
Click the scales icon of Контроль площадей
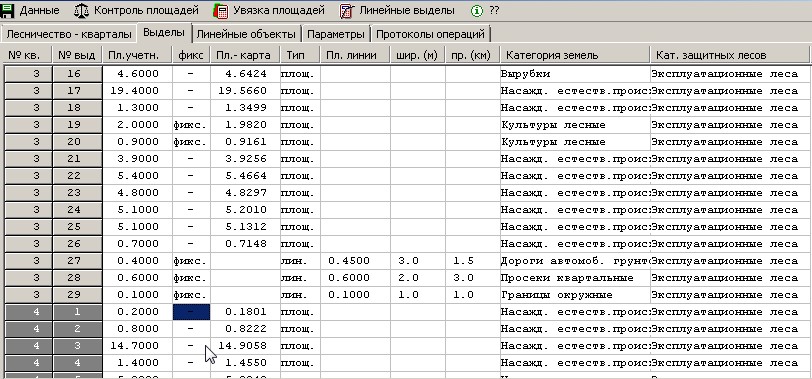click(81, 10)
